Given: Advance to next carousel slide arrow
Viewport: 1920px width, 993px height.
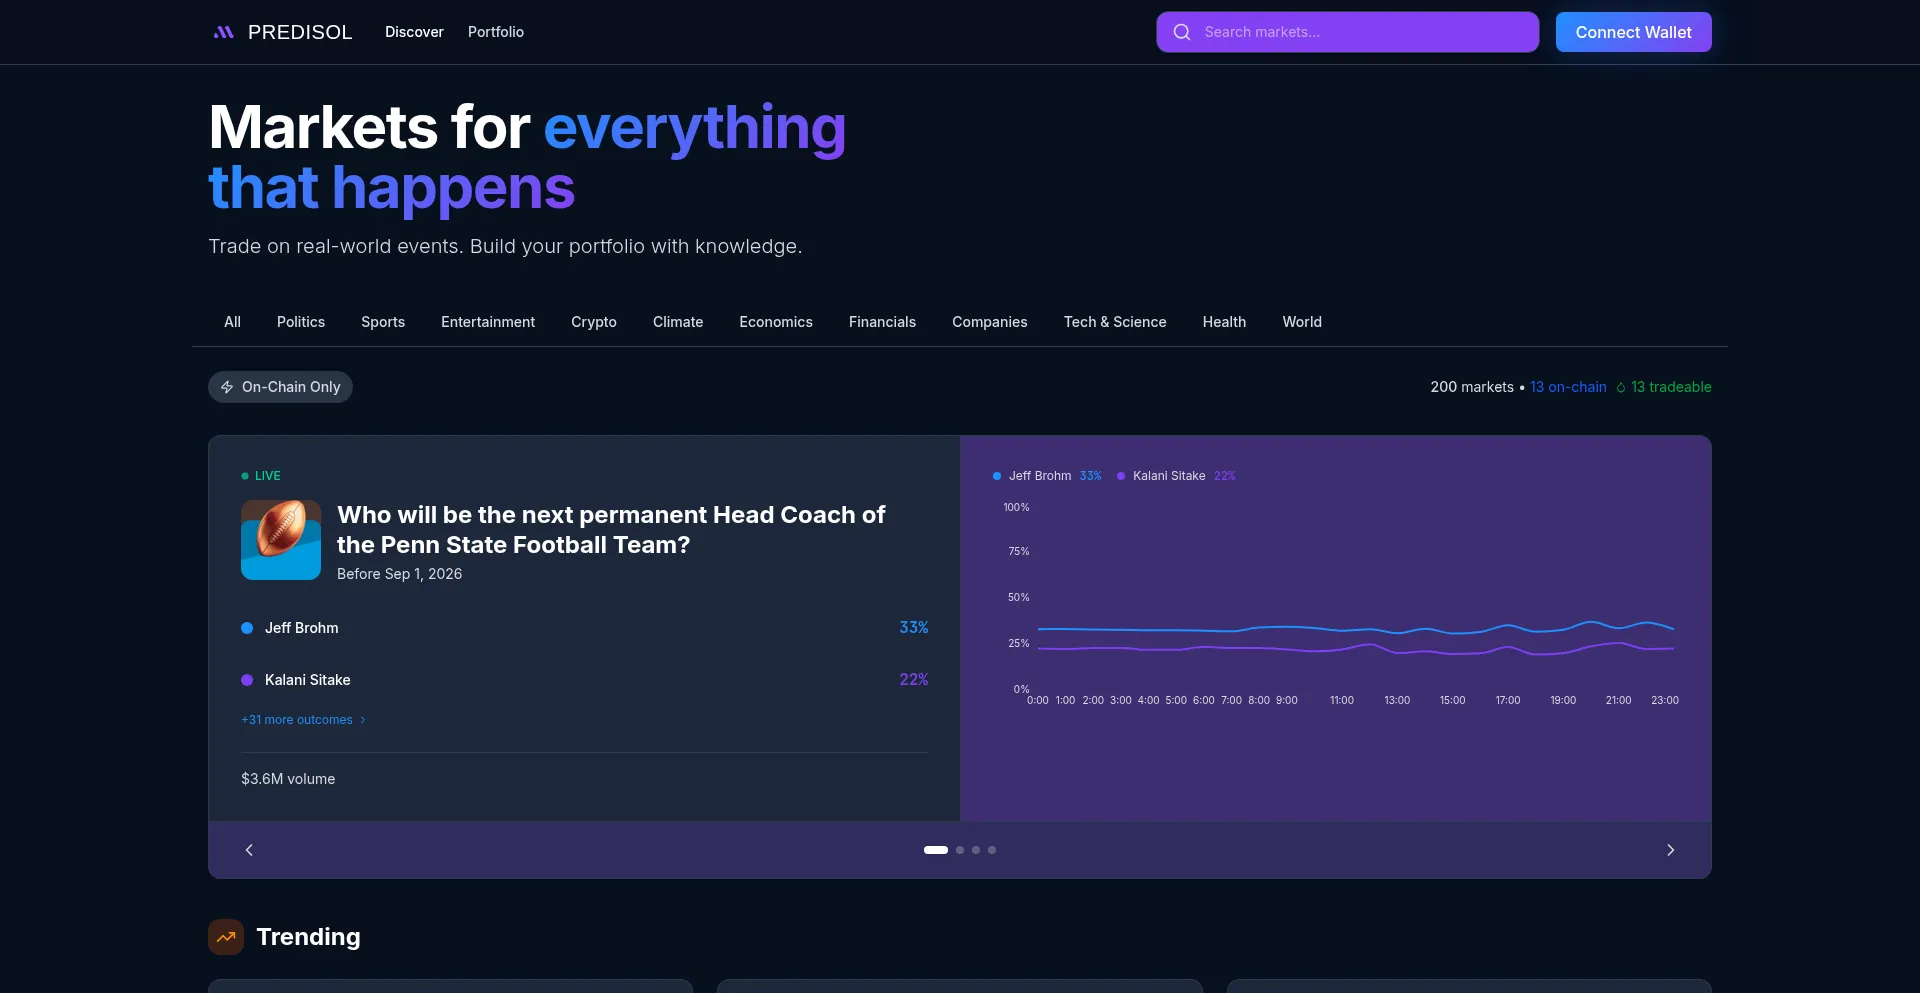Looking at the screenshot, I should (x=1670, y=850).
